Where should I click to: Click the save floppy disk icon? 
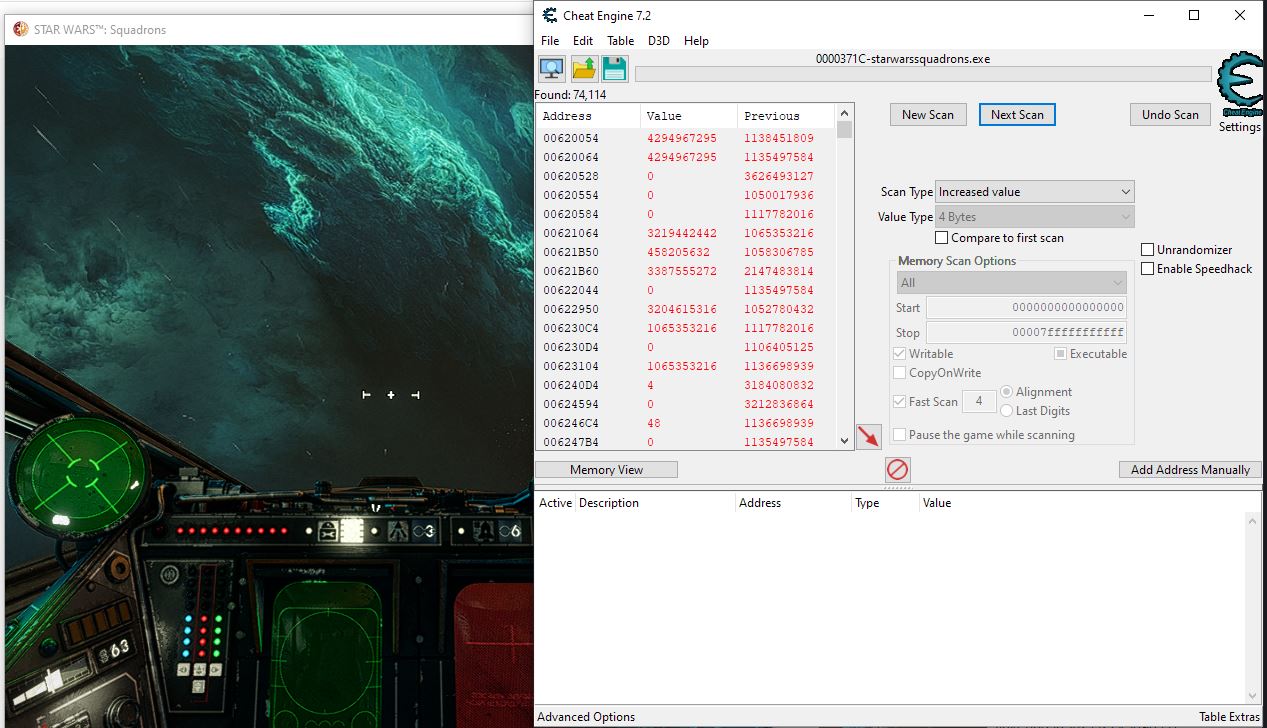point(614,69)
